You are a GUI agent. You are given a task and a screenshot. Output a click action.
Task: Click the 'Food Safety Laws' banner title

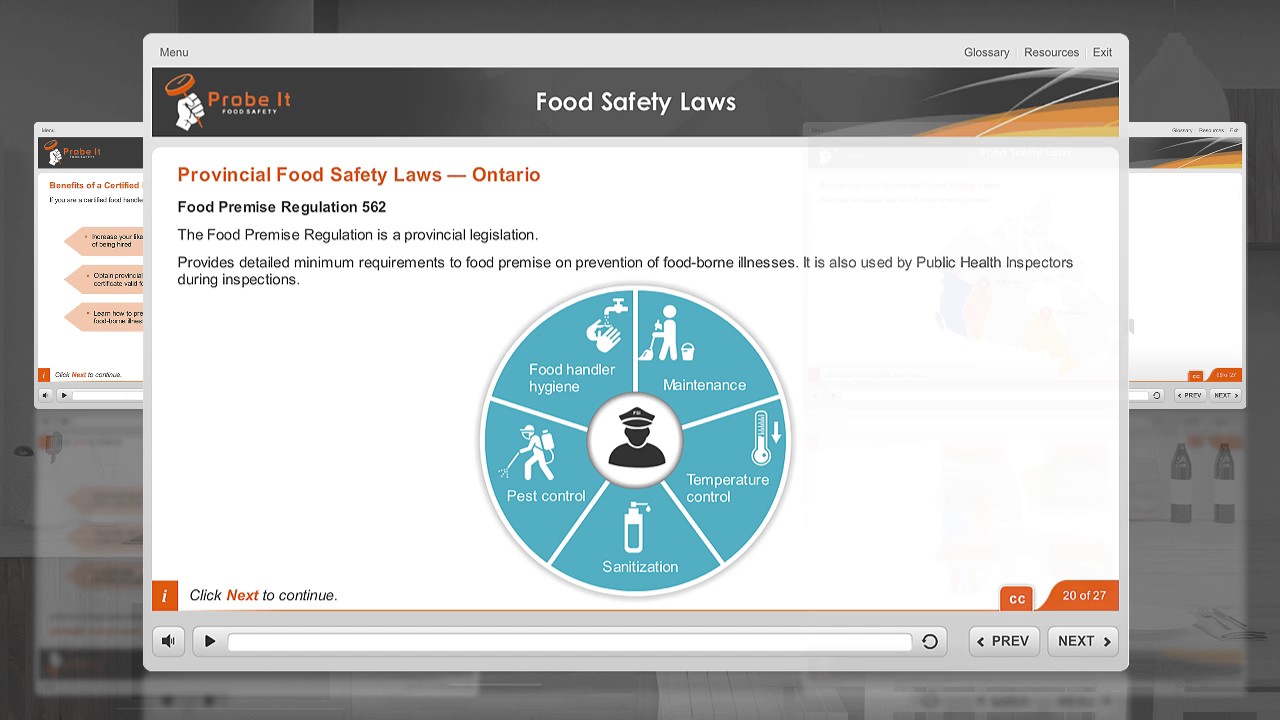coord(636,102)
